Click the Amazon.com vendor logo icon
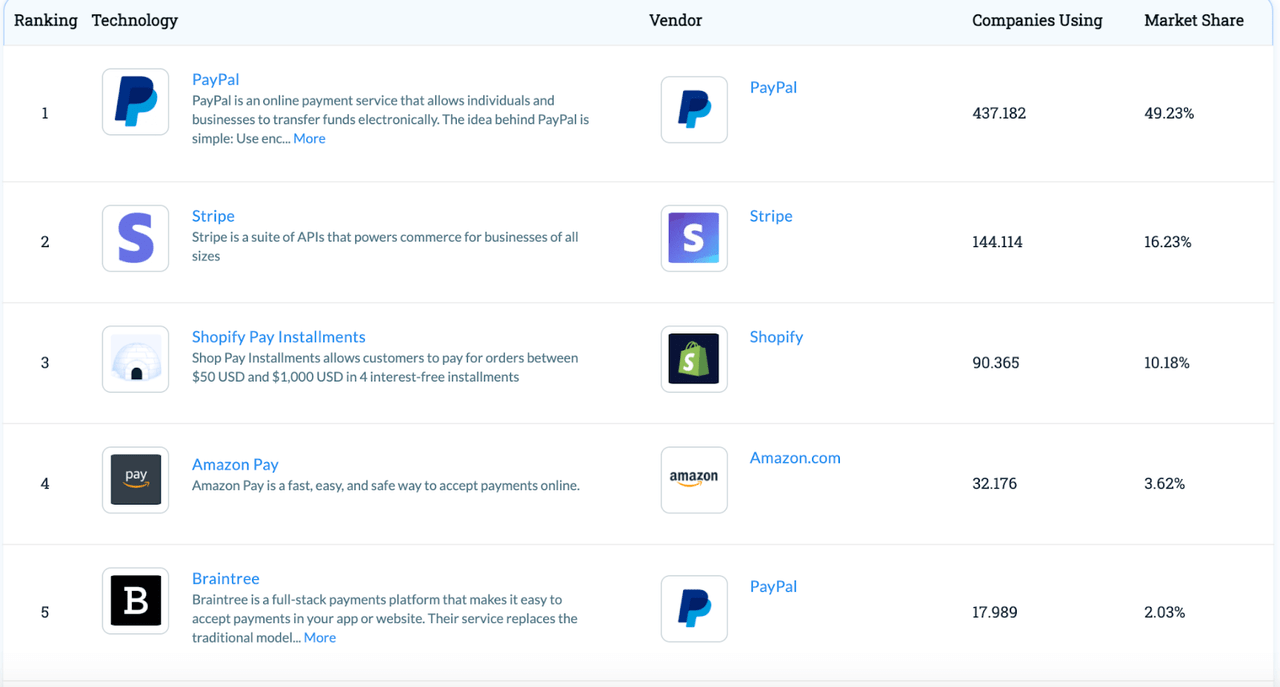This screenshot has height=687, width=1280. coord(694,480)
